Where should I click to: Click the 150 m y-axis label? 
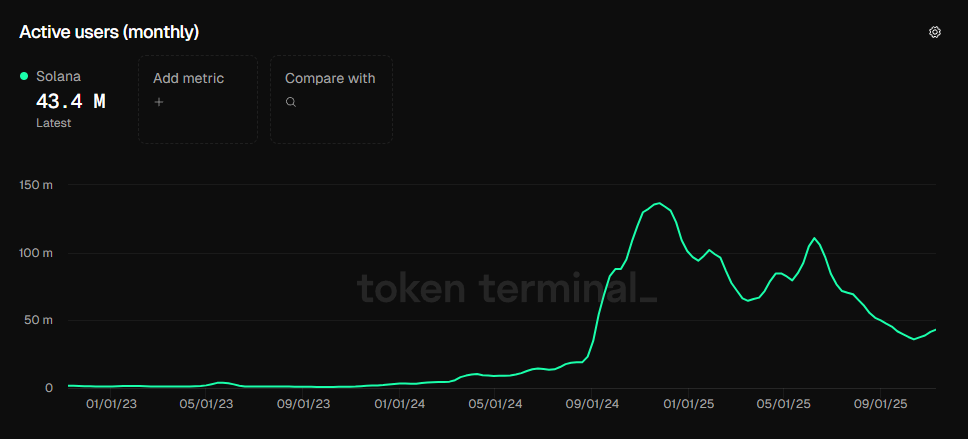tap(36, 185)
